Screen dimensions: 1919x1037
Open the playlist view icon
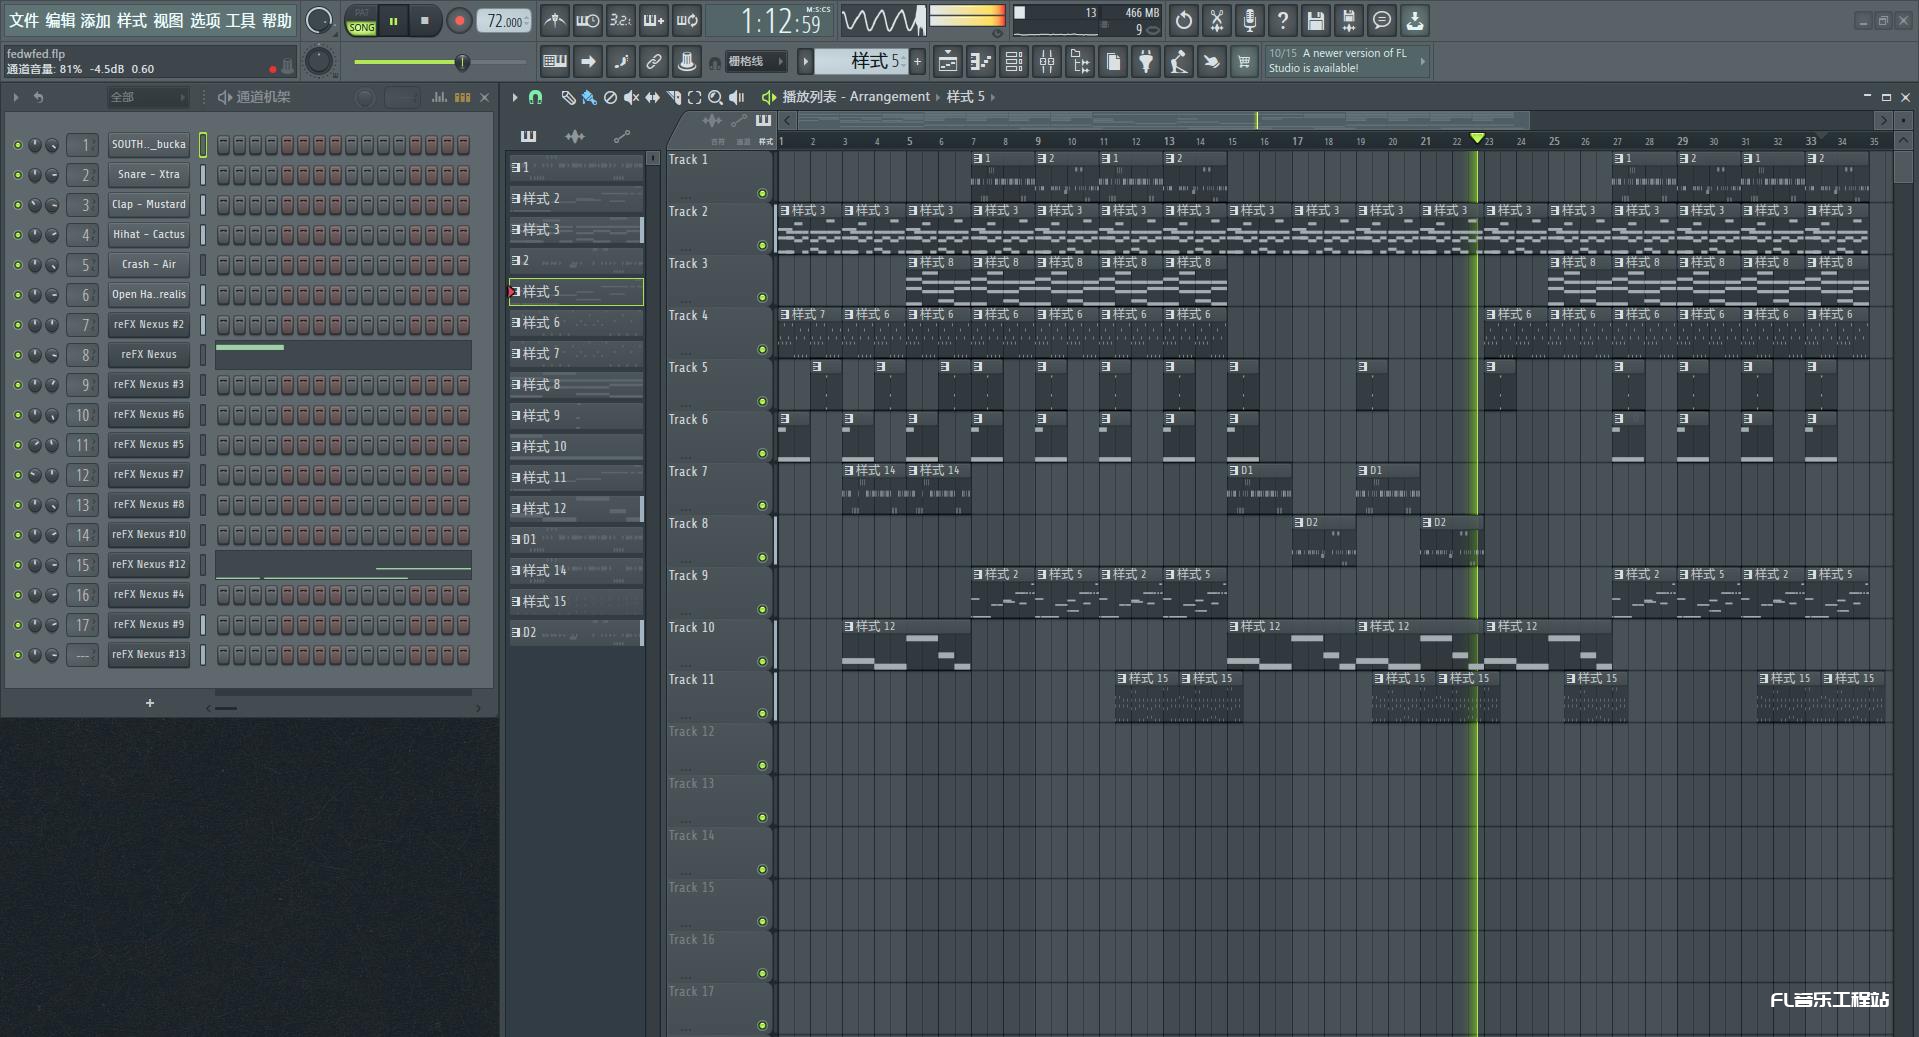tap(948, 62)
